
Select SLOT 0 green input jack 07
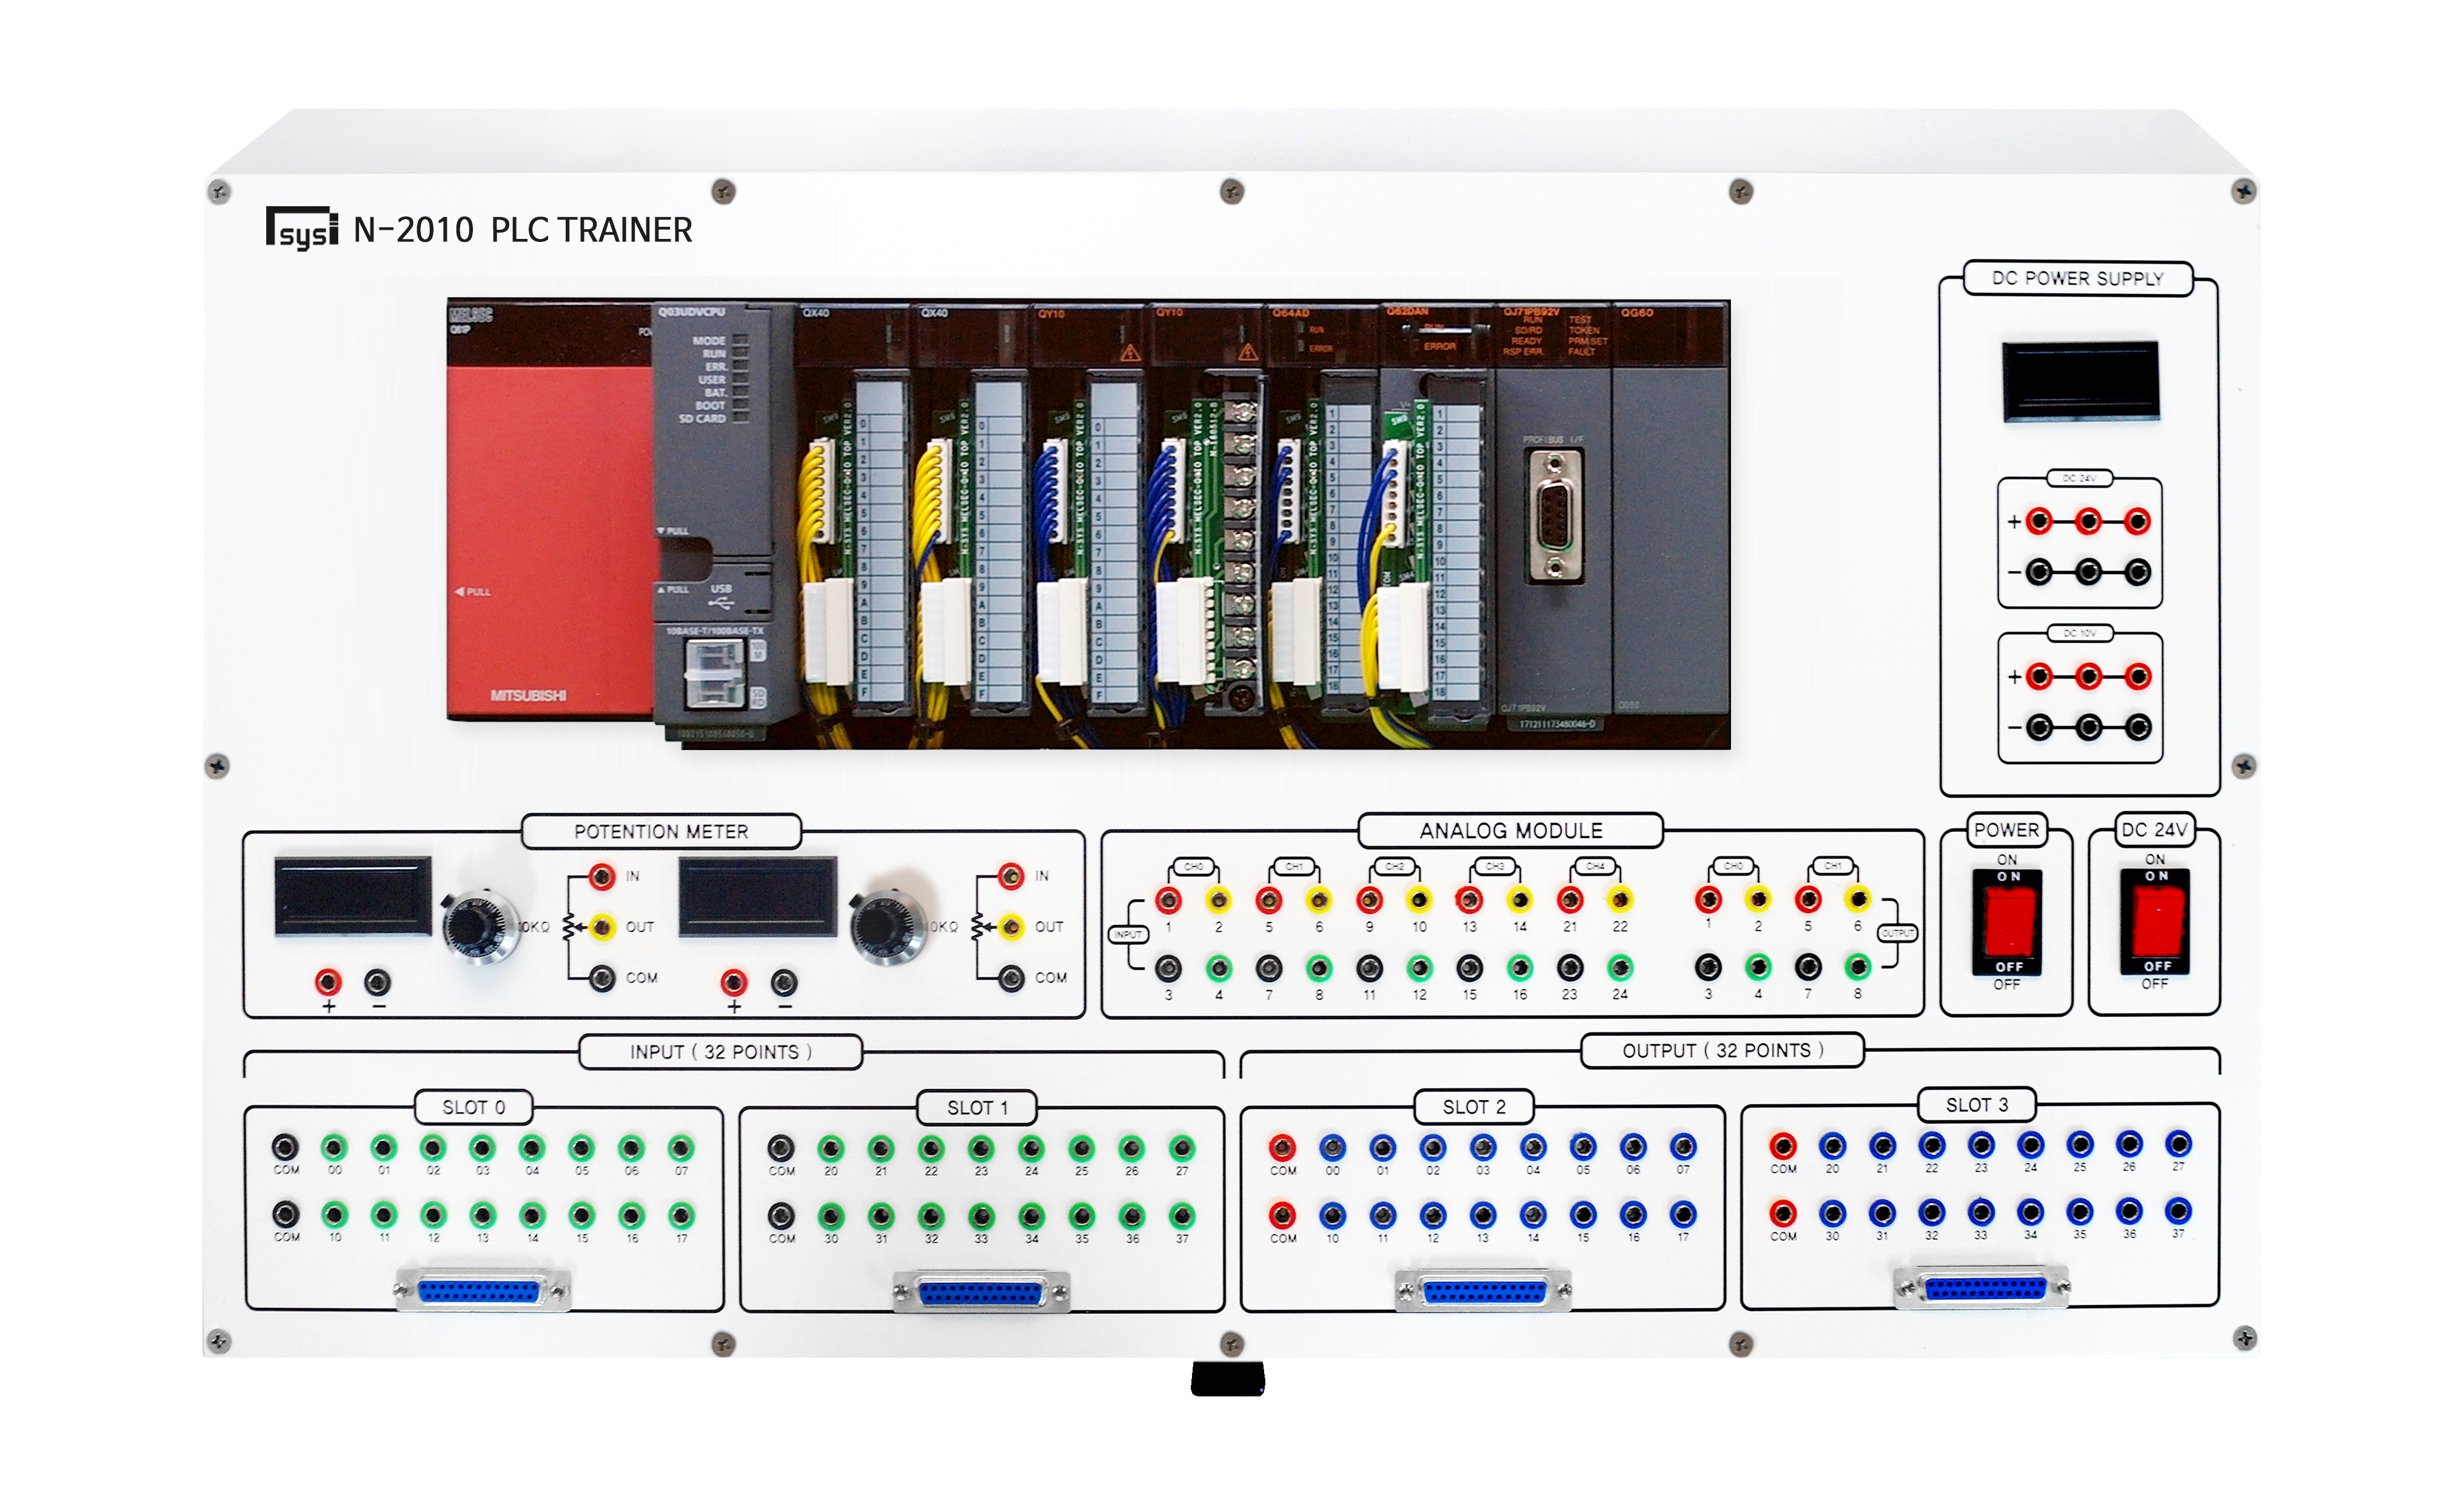(681, 1148)
